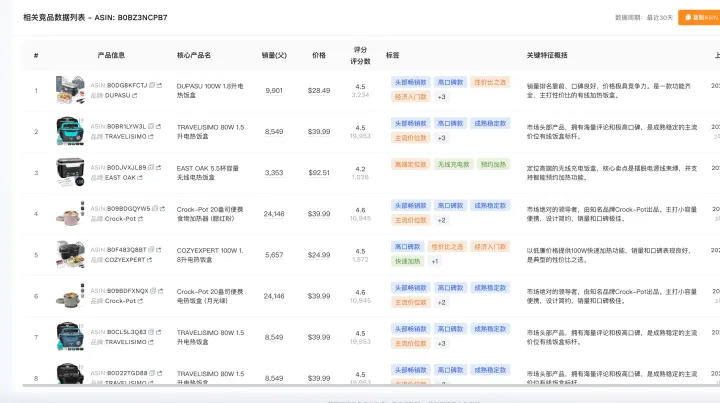Click the $92.51 price cell
Viewport: 720px width, 403px height.
tap(319, 173)
